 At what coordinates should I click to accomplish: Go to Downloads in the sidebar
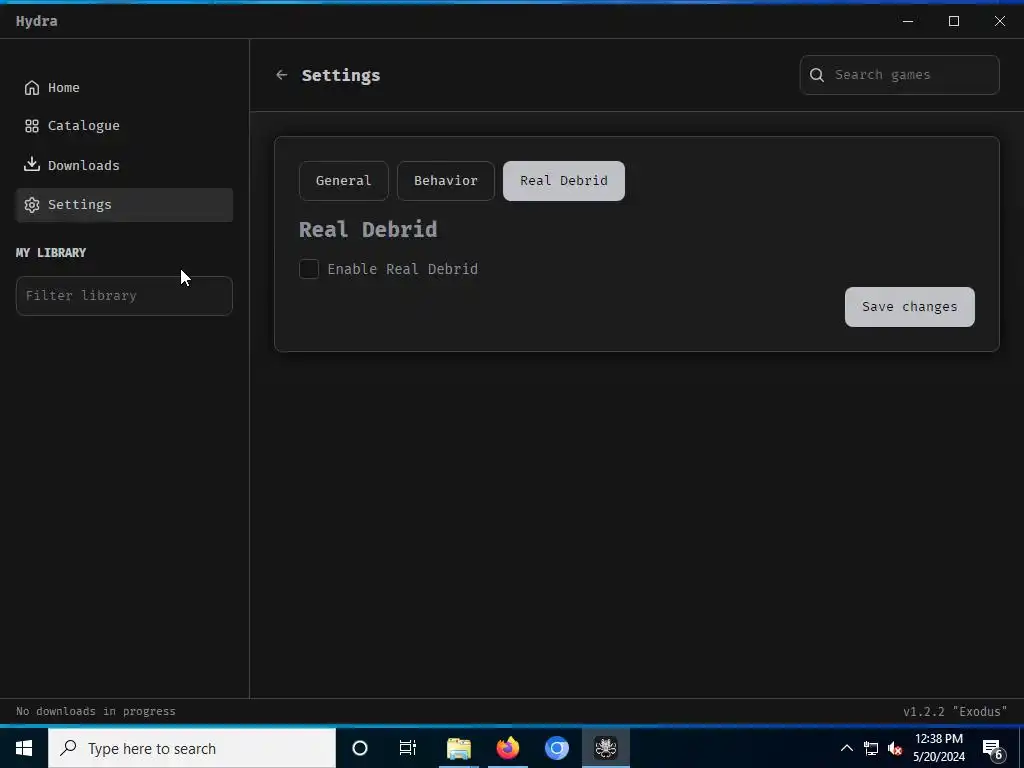[124, 165]
